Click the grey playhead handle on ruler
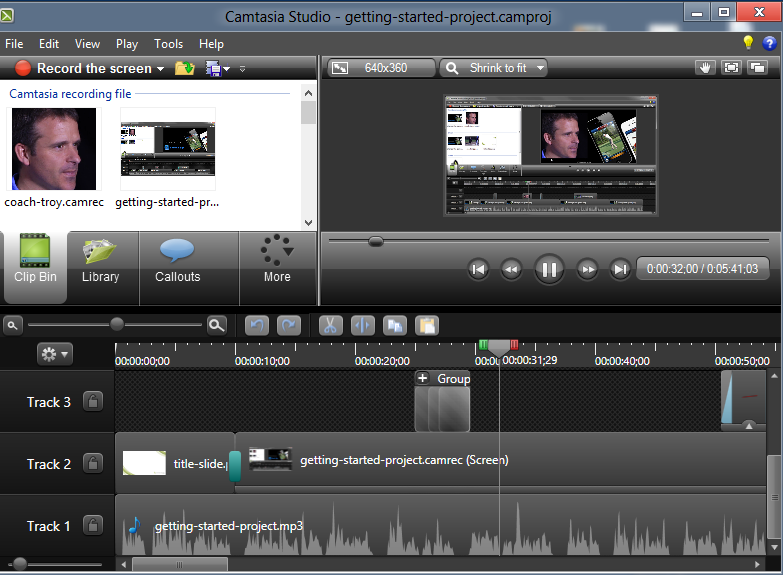This screenshot has width=783, height=575. (x=499, y=348)
